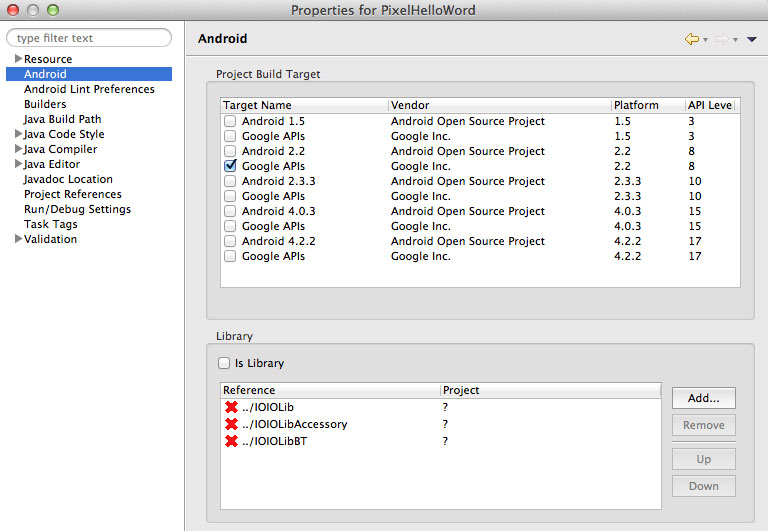Click the Add... library button
The height and width of the screenshot is (531, 768).
pos(703,398)
